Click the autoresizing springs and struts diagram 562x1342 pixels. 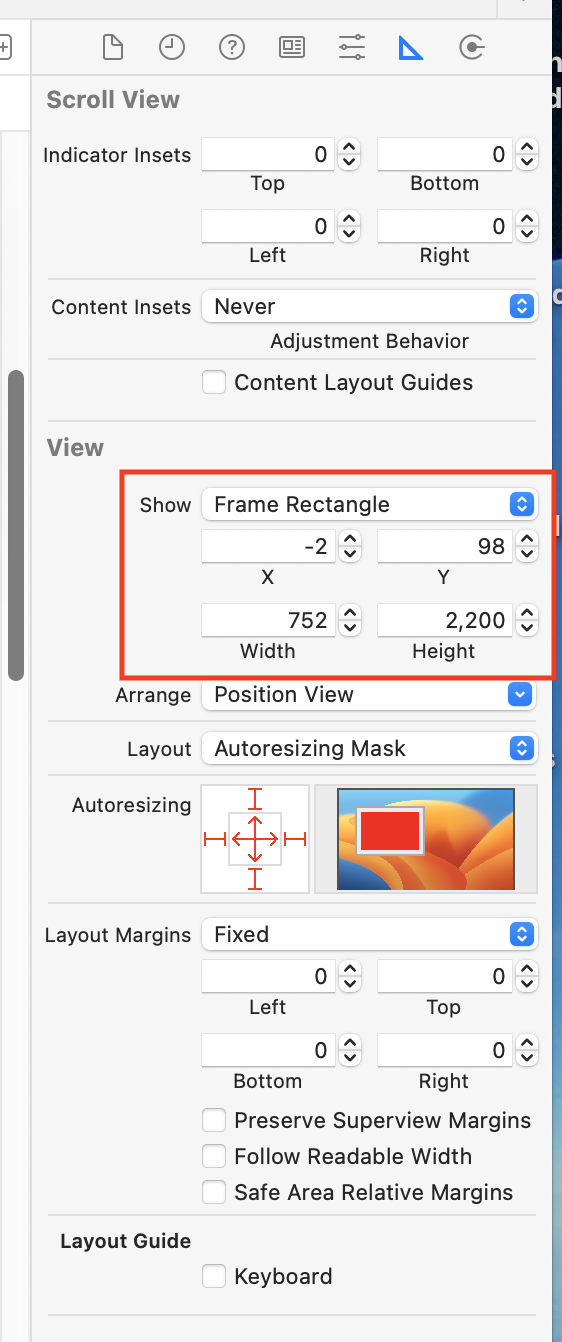255,839
